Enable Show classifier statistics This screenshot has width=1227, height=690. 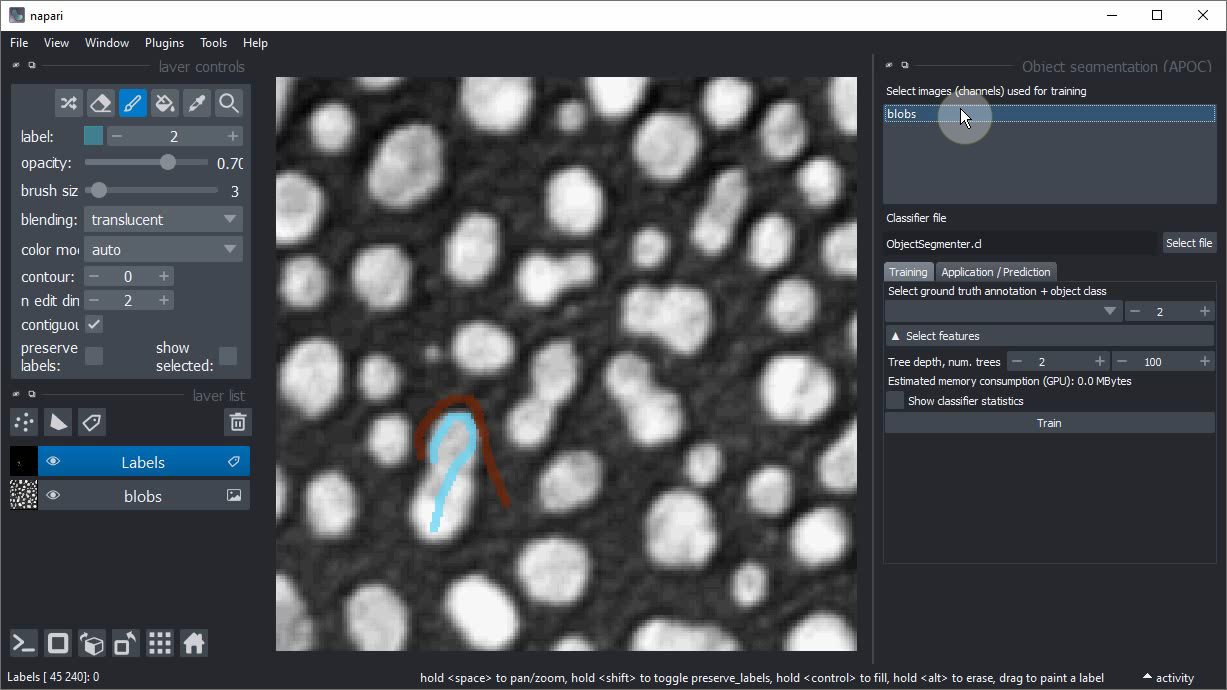pyautogui.click(x=895, y=401)
